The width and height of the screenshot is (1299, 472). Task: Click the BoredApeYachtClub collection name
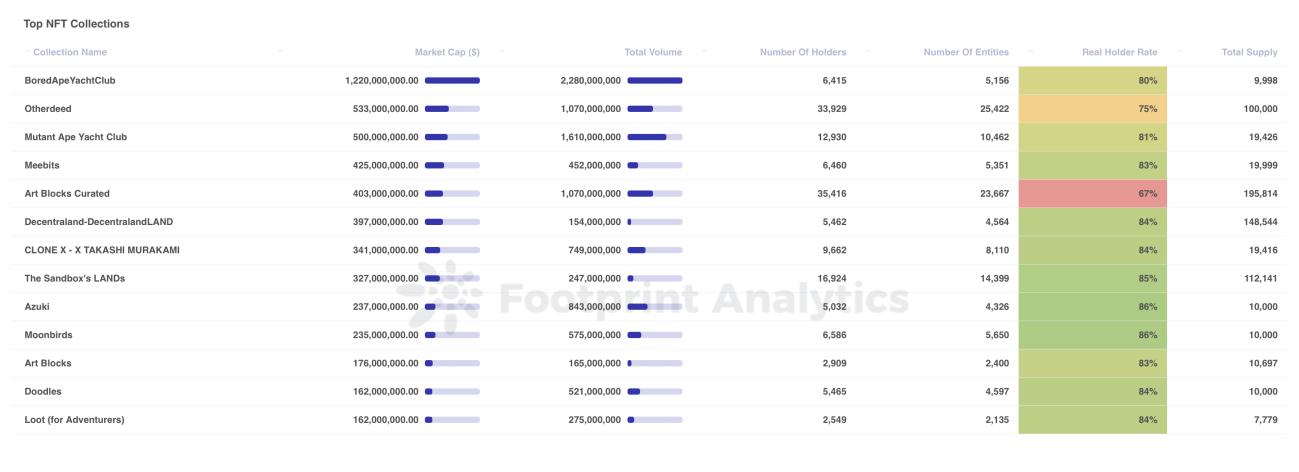70,80
